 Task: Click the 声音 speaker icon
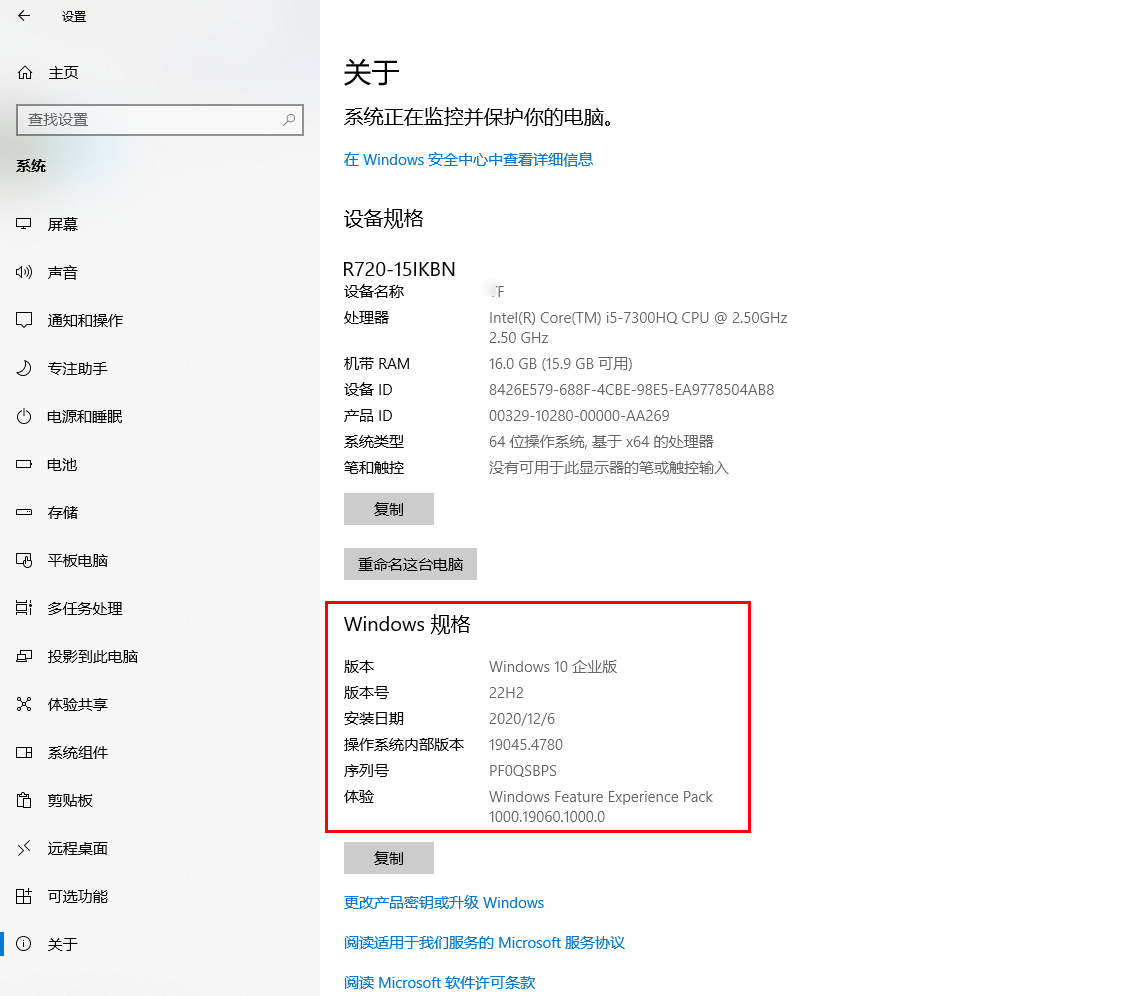(x=24, y=272)
